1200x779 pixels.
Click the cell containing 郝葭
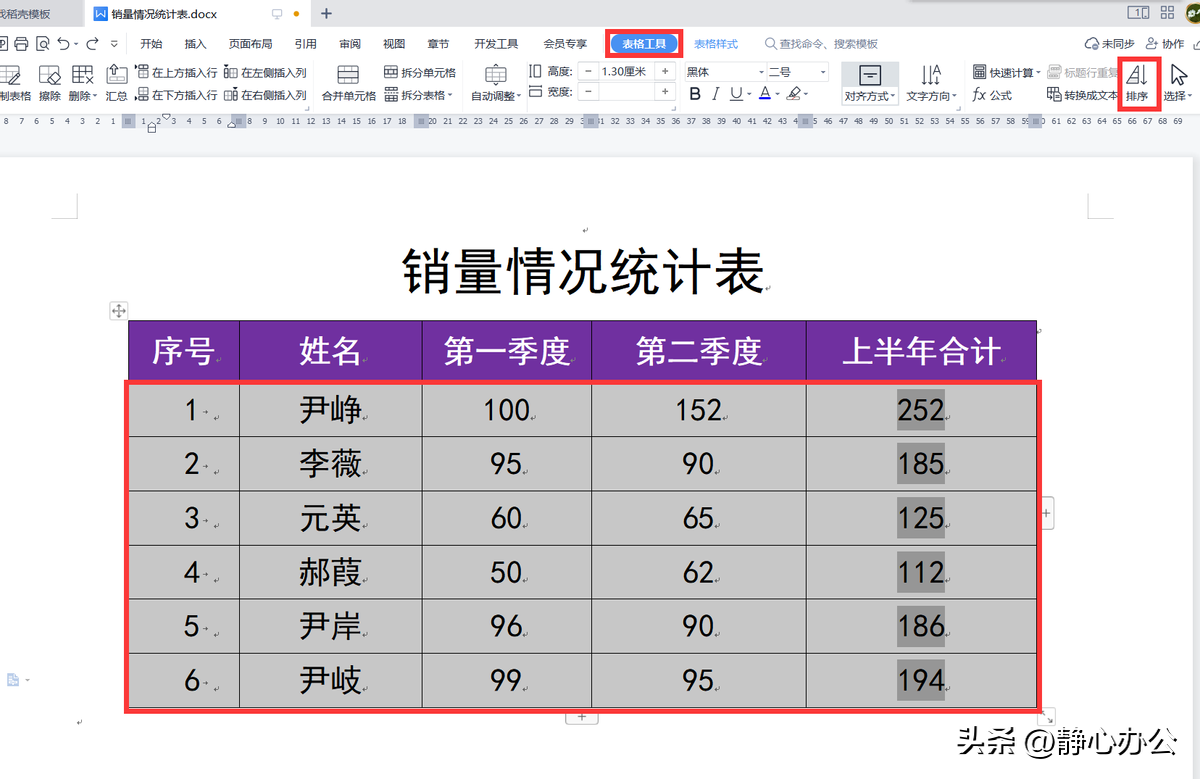click(330, 572)
